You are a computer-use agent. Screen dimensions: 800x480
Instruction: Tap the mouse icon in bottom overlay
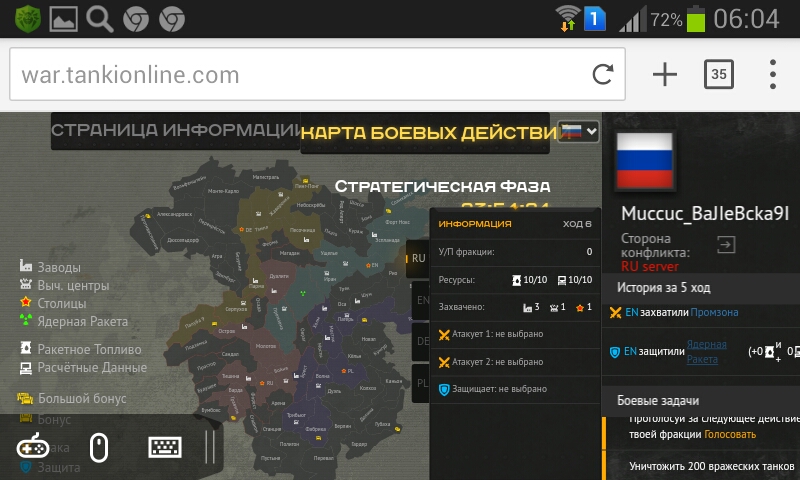pyautogui.click(x=98, y=447)
